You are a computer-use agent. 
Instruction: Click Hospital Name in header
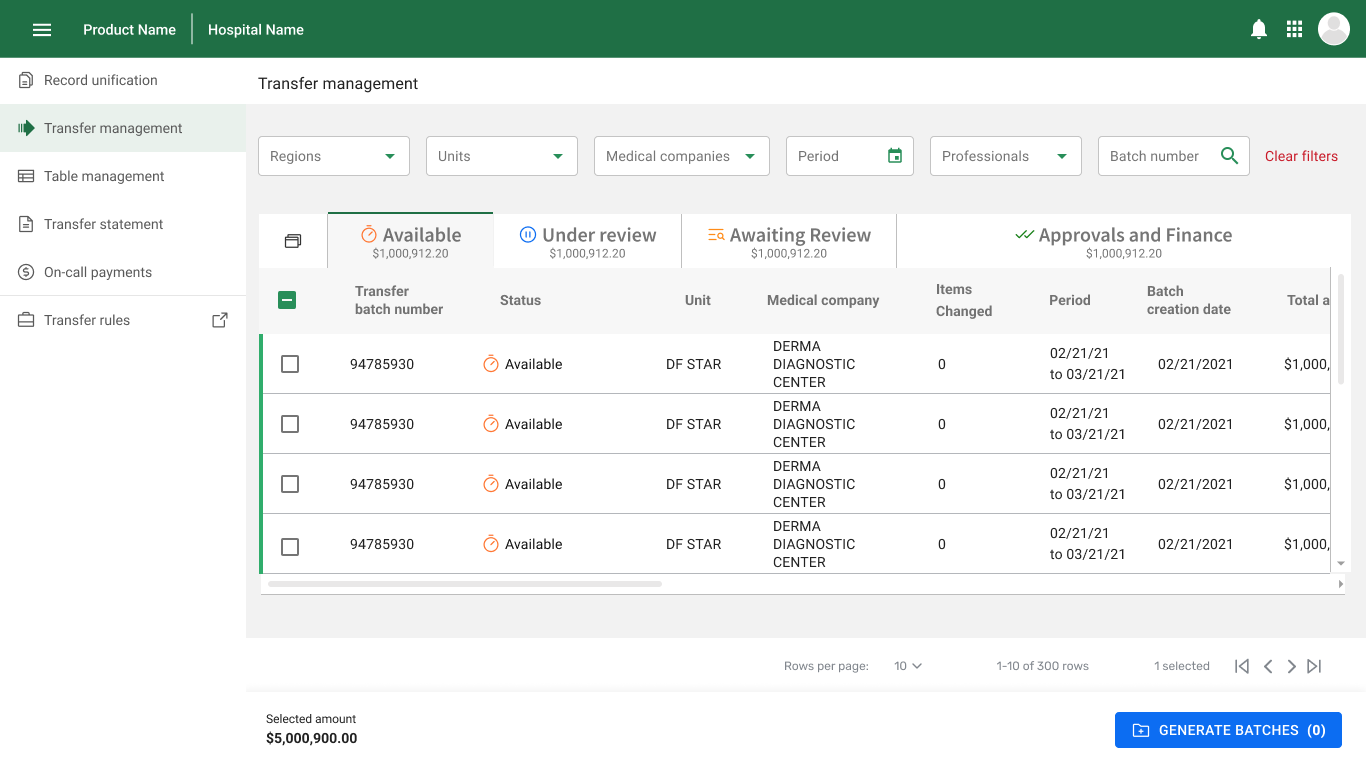pyautogui.click(x=256, y=30)
